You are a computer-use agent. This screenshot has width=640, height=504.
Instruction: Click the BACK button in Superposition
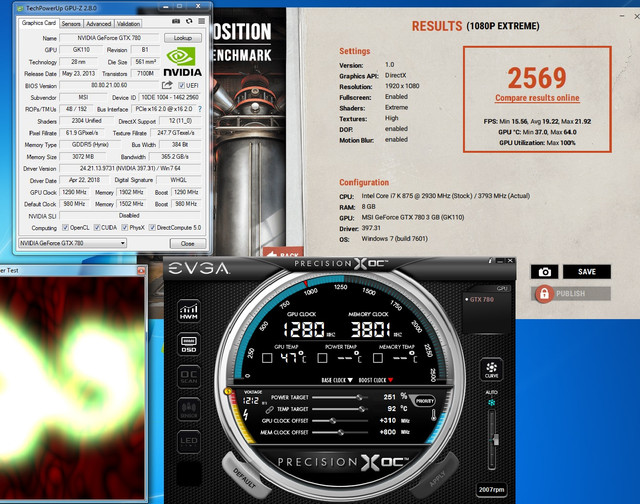click(x=283, y=252)
